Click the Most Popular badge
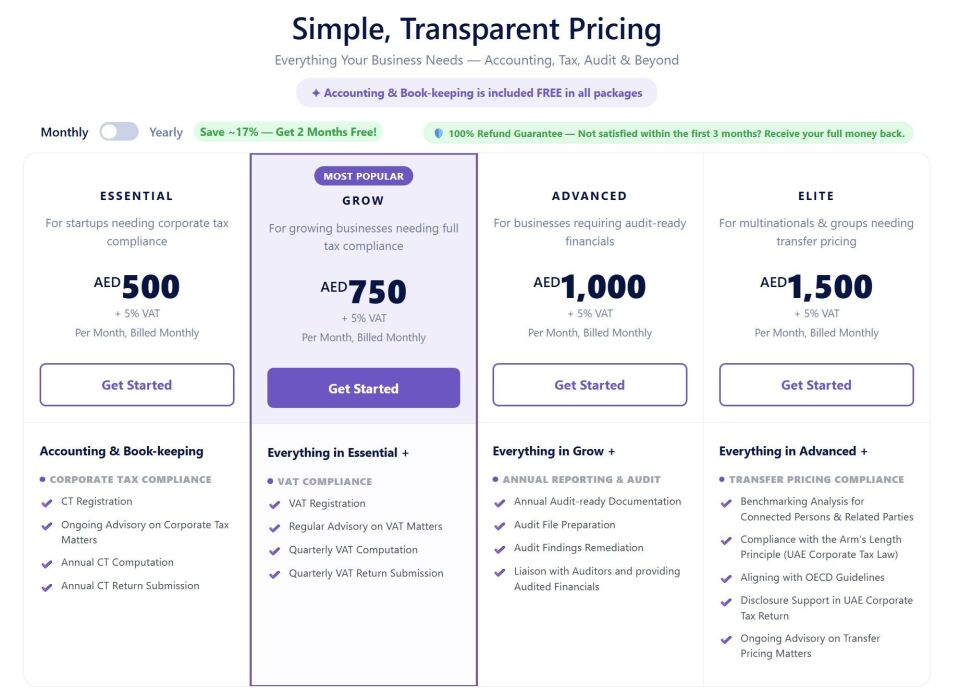 coord(363,176)
